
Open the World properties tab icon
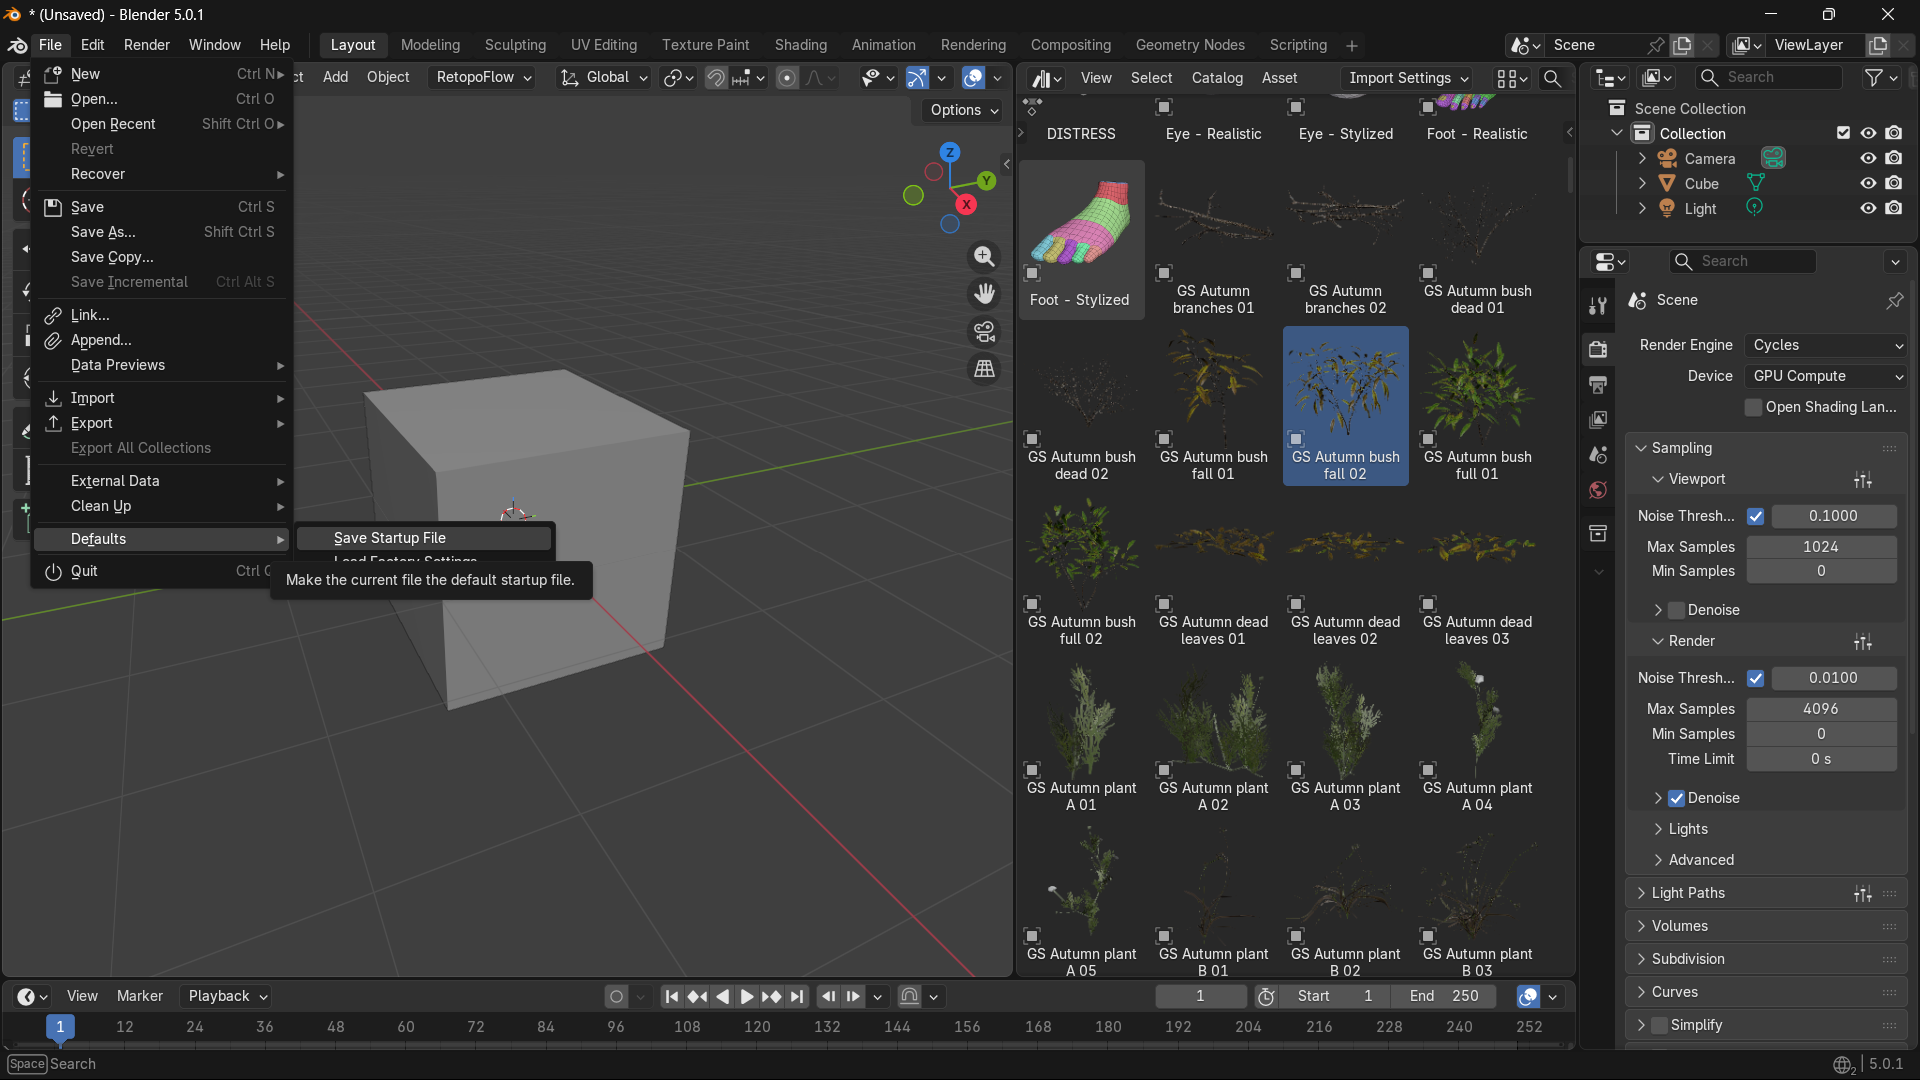point(1598,490)
